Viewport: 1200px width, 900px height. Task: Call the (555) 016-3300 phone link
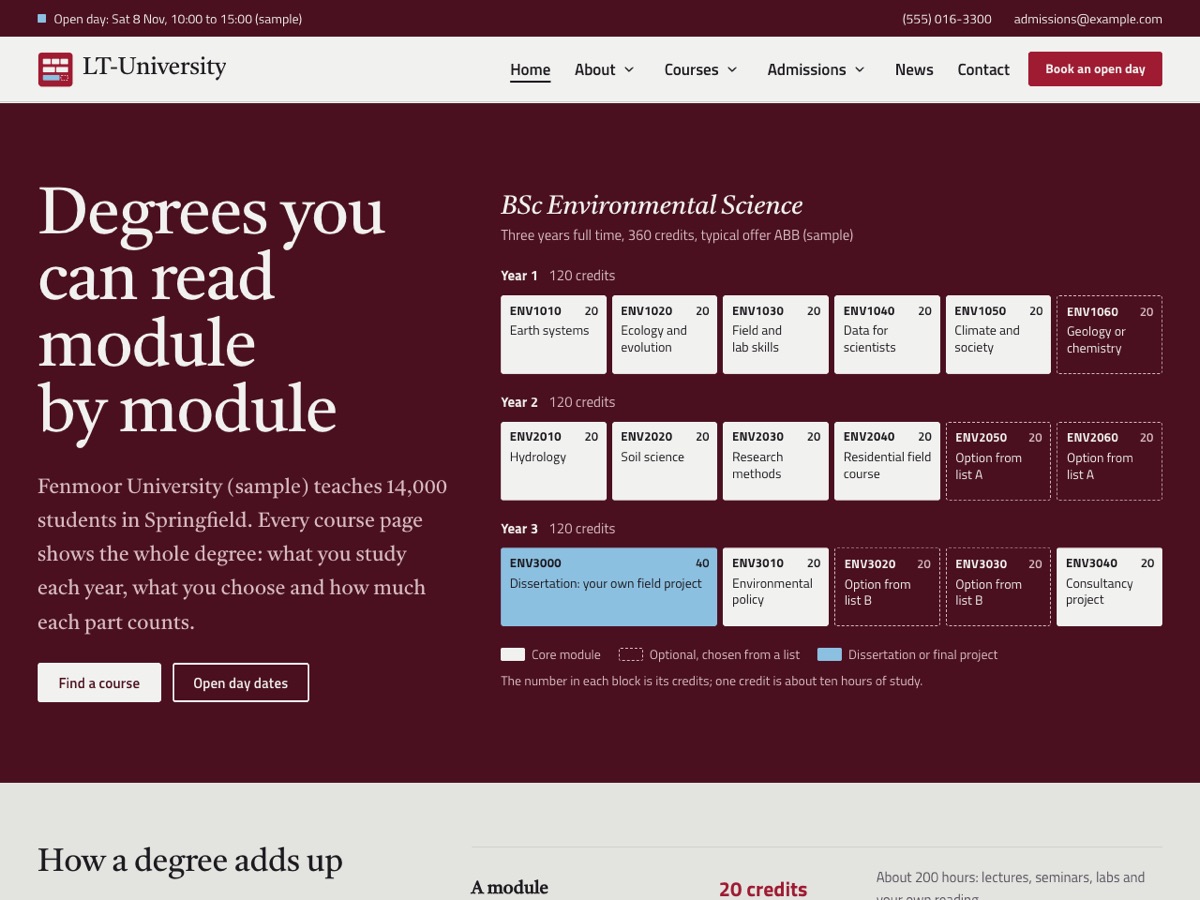947,19
